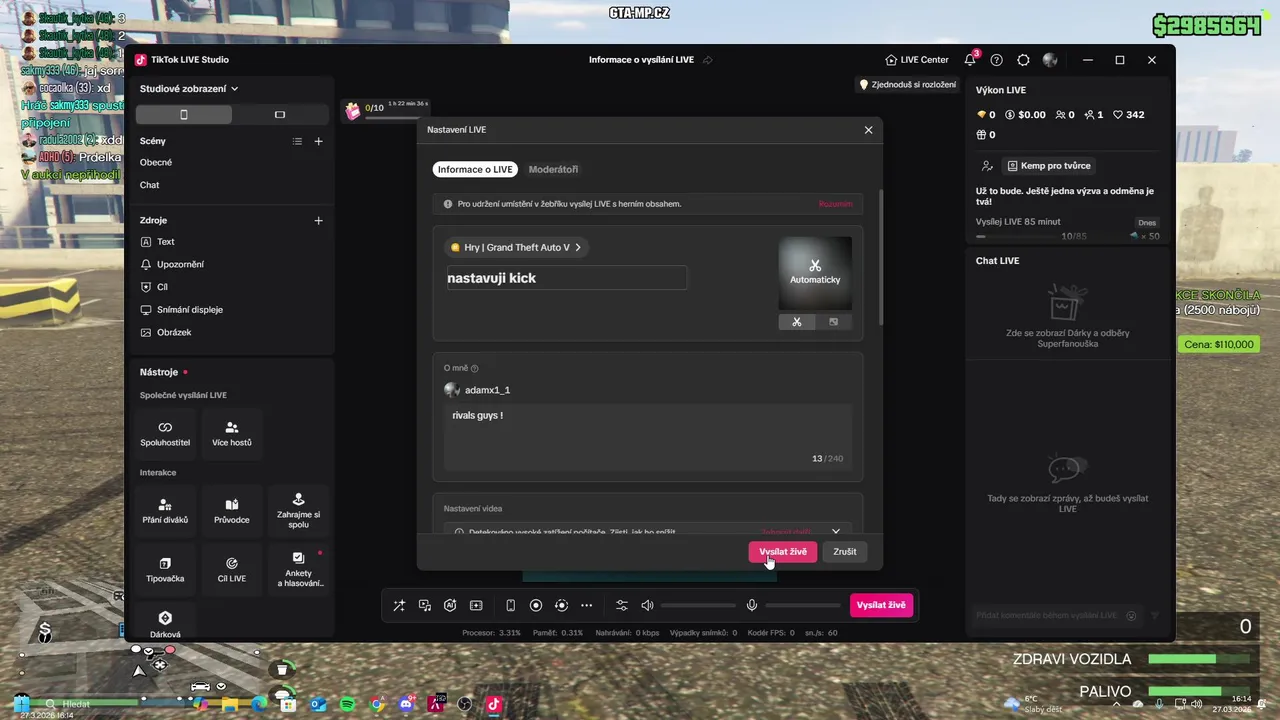
Task: Select automatic cover scissors option
Action: click(797, 322)
